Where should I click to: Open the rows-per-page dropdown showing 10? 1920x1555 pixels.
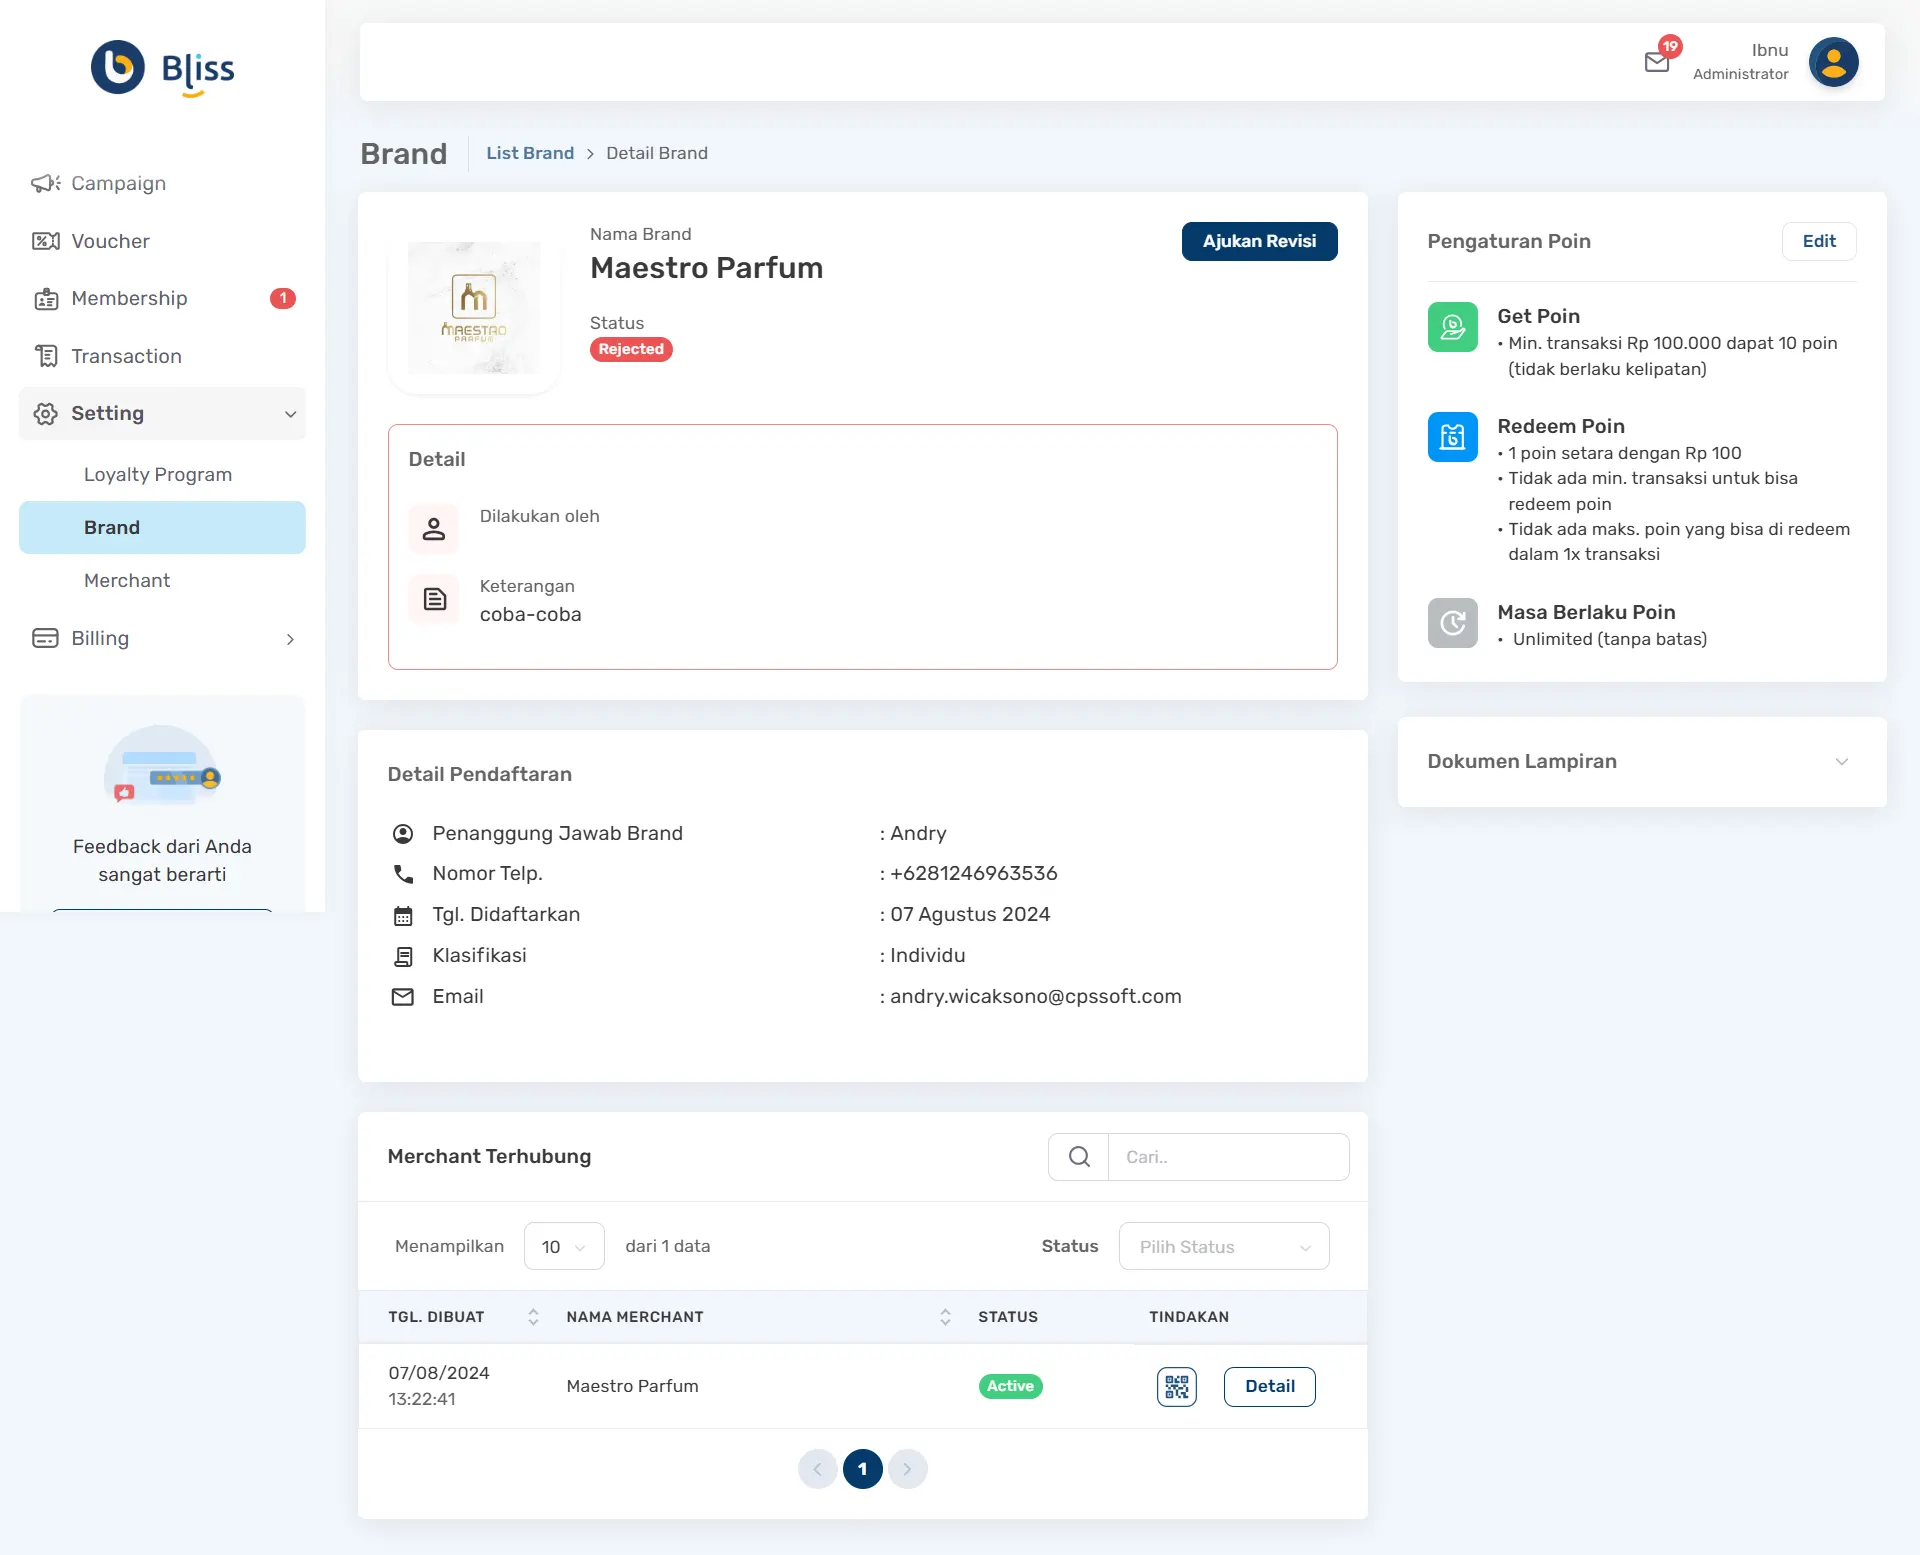click(564, 1247)
